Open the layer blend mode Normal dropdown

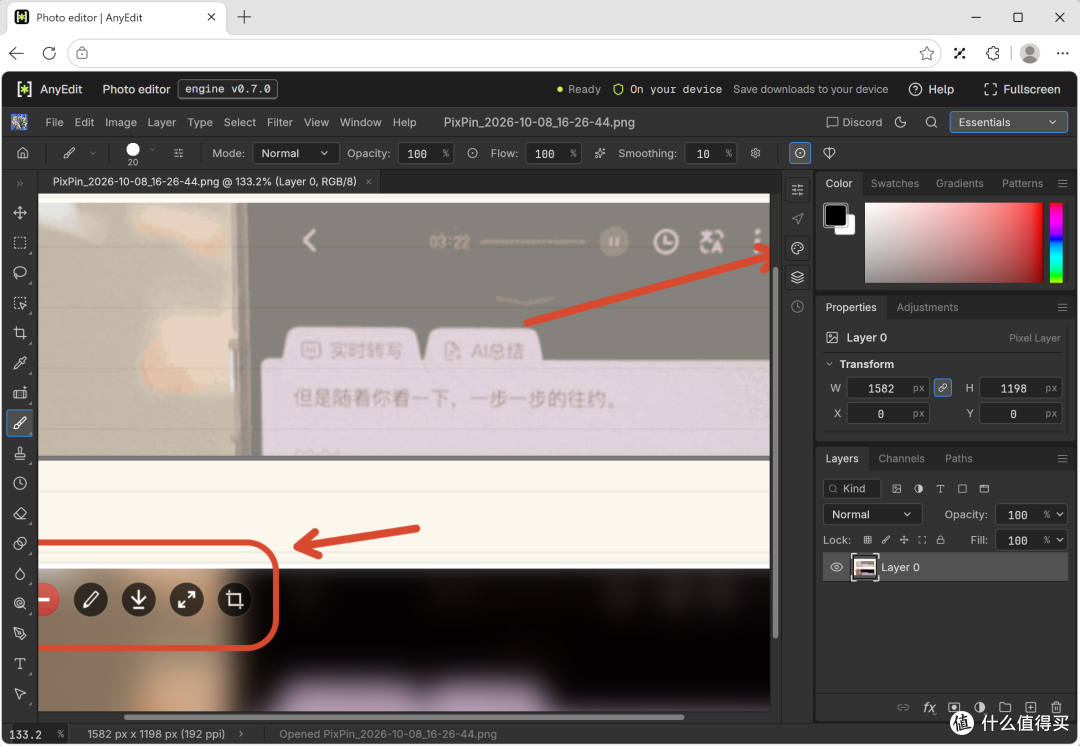pos(872,515)
